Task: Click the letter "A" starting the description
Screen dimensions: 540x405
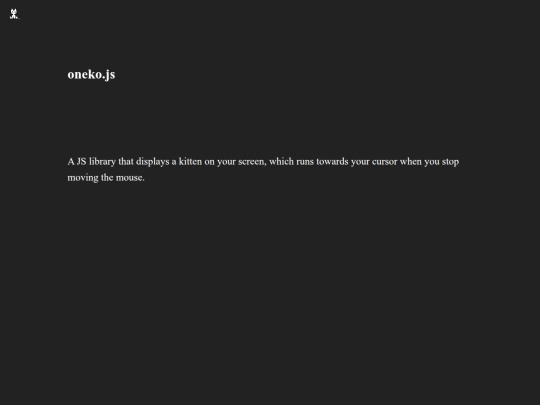Action: coord(71,162)
